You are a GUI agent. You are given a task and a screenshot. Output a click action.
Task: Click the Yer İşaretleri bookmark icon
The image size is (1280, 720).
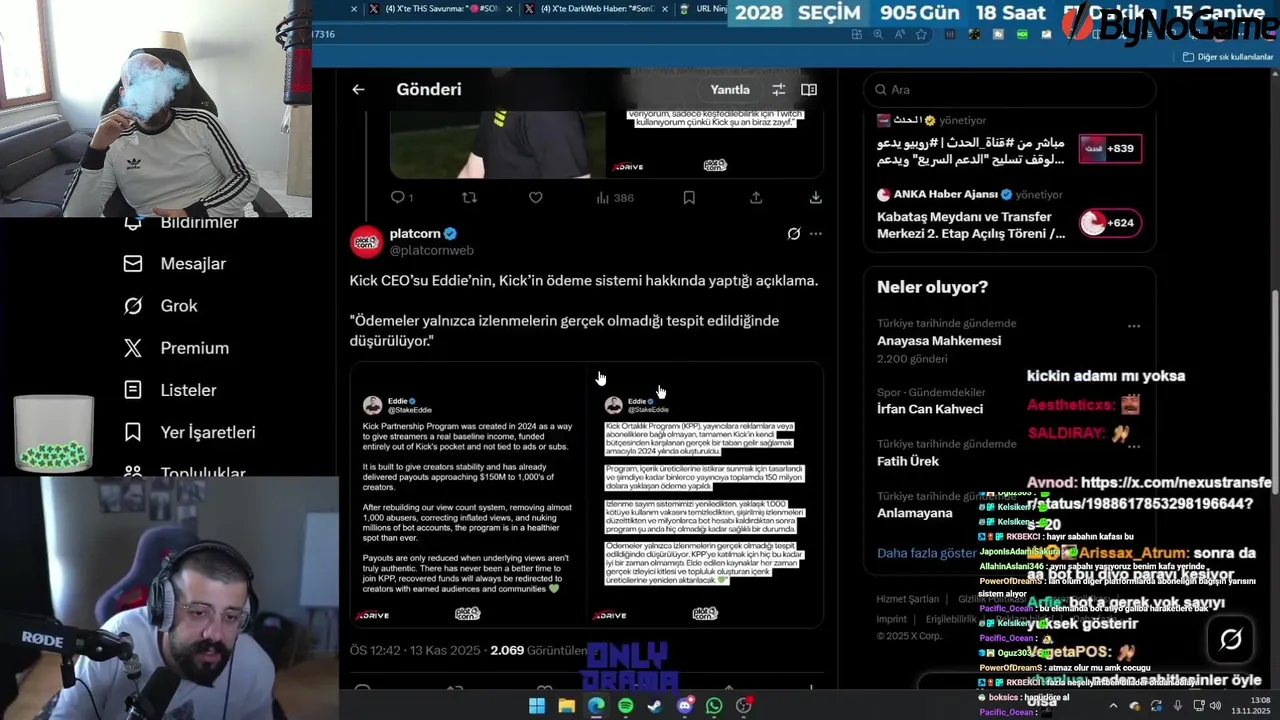[133, 432]
